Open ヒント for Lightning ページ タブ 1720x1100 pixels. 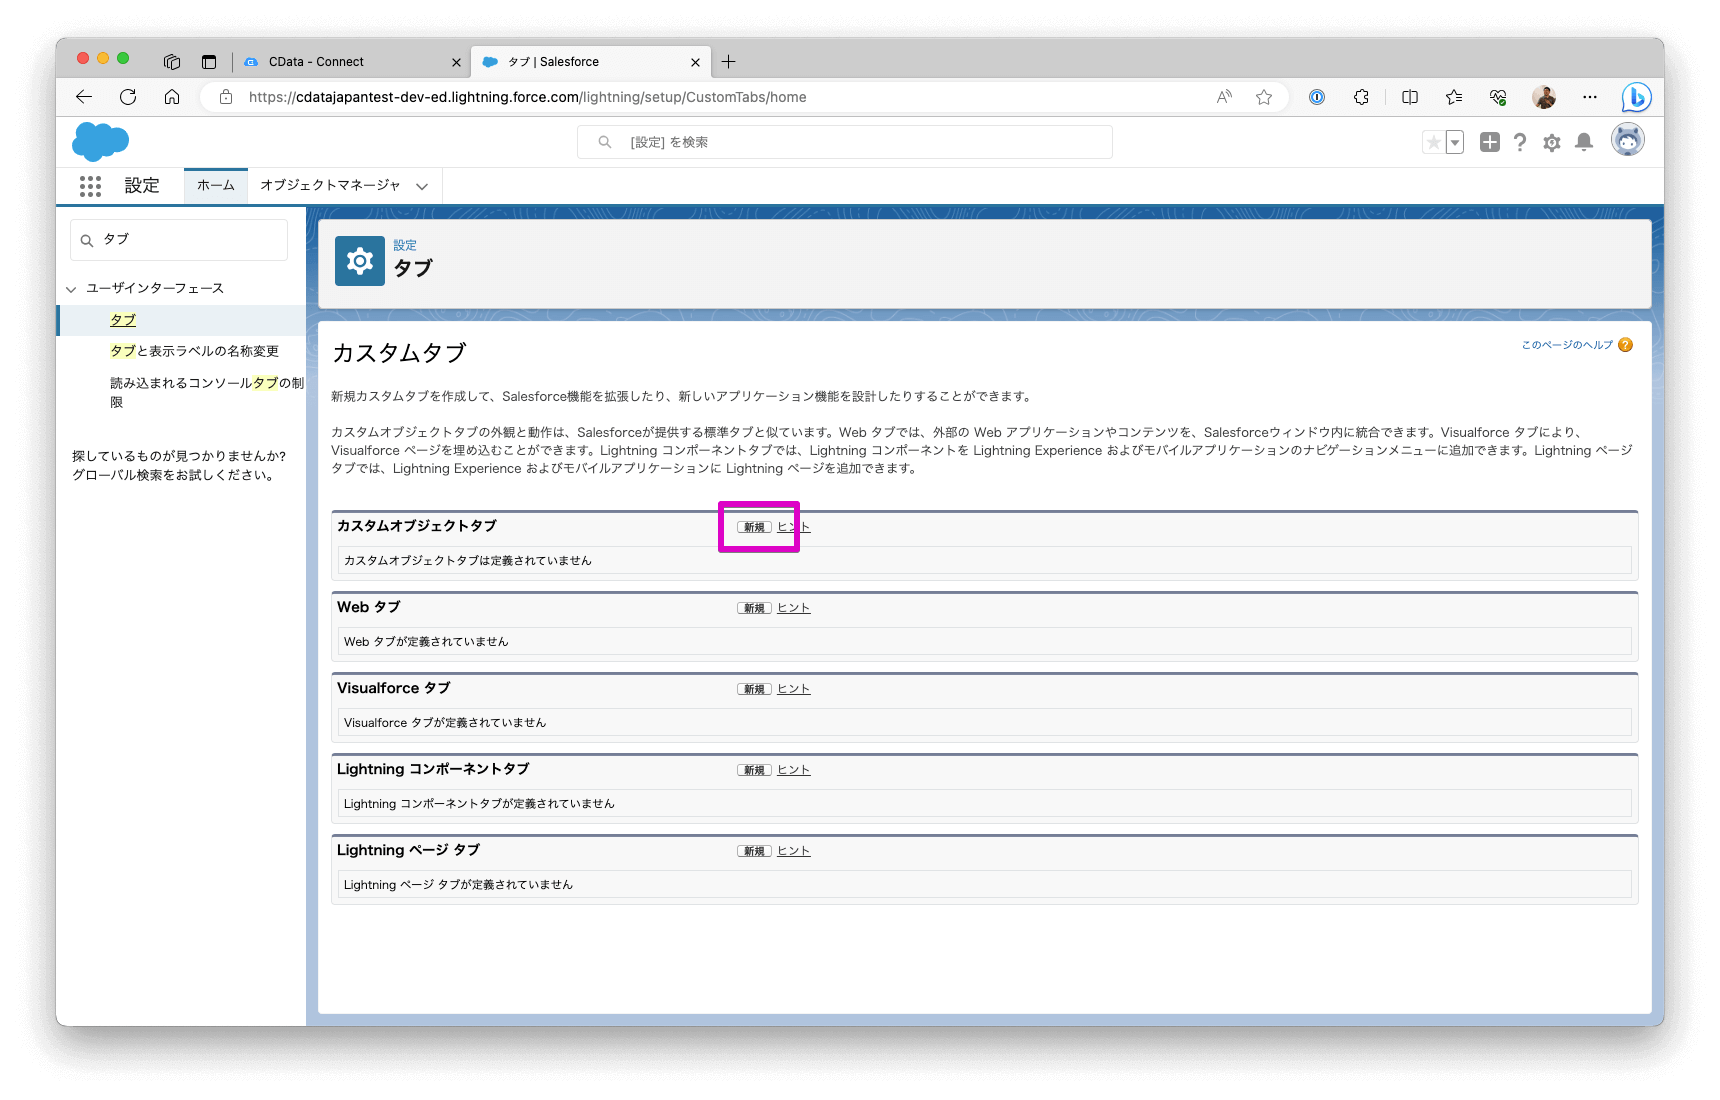(794, 851)
